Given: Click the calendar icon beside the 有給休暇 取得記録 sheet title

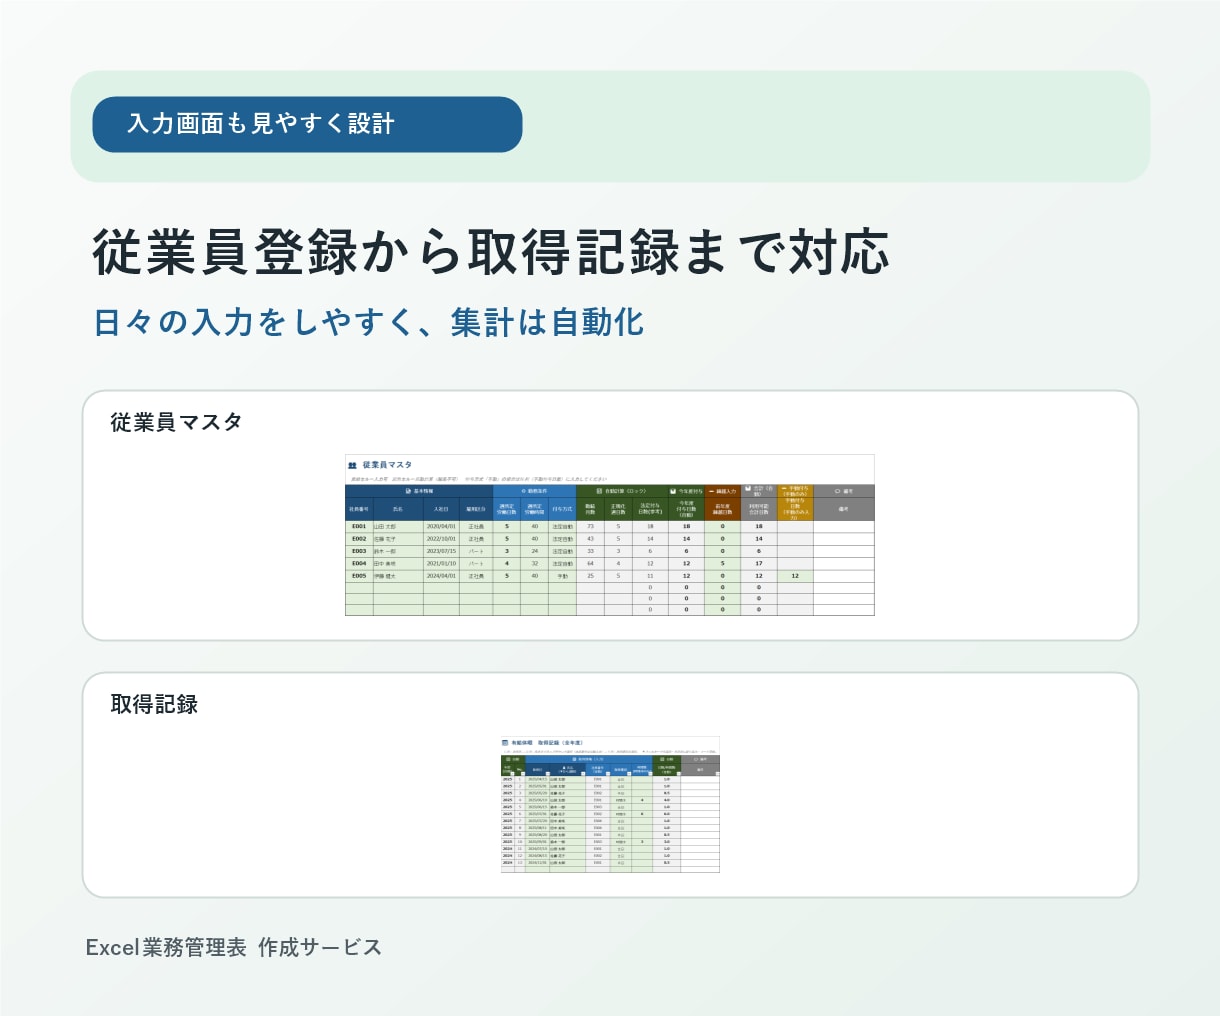Looking at the screenshot, I should [505, 743].
